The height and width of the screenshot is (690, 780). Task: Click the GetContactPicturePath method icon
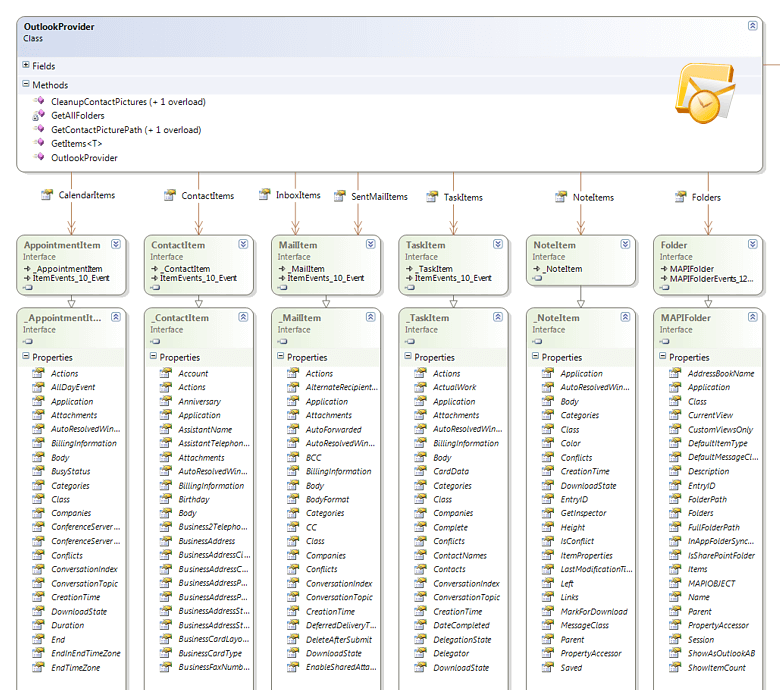click(x=39, y=129)
